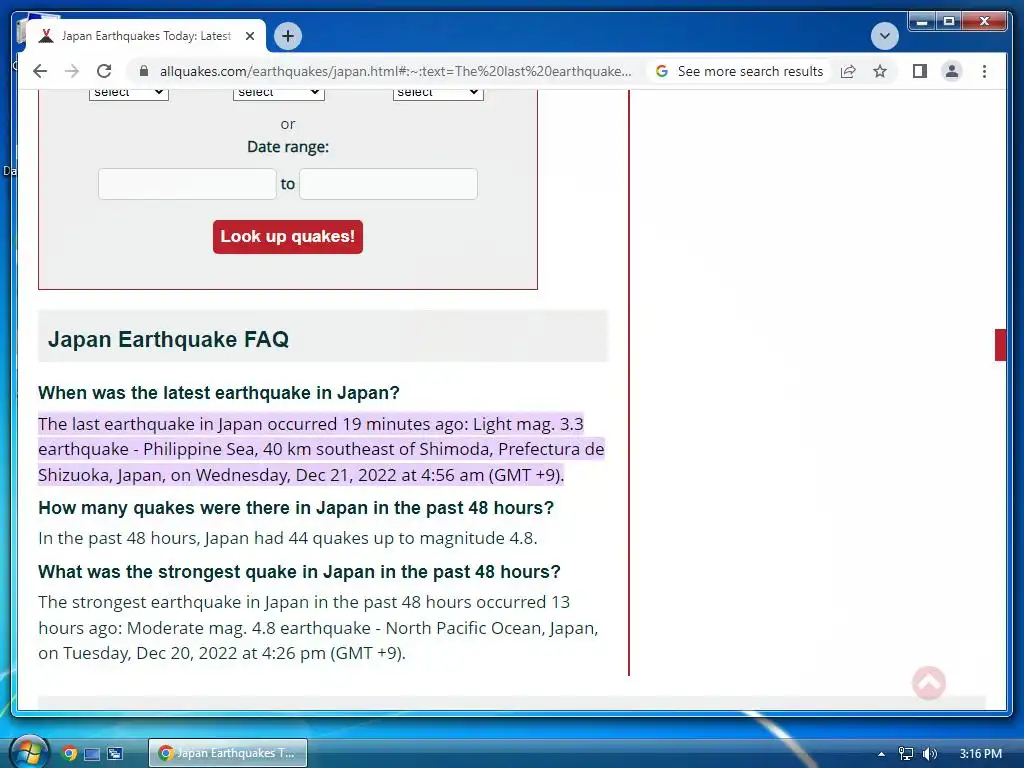View site security lock info
Image resolution: width=1024 pixels, height=768 pixels.
(144, 71)
